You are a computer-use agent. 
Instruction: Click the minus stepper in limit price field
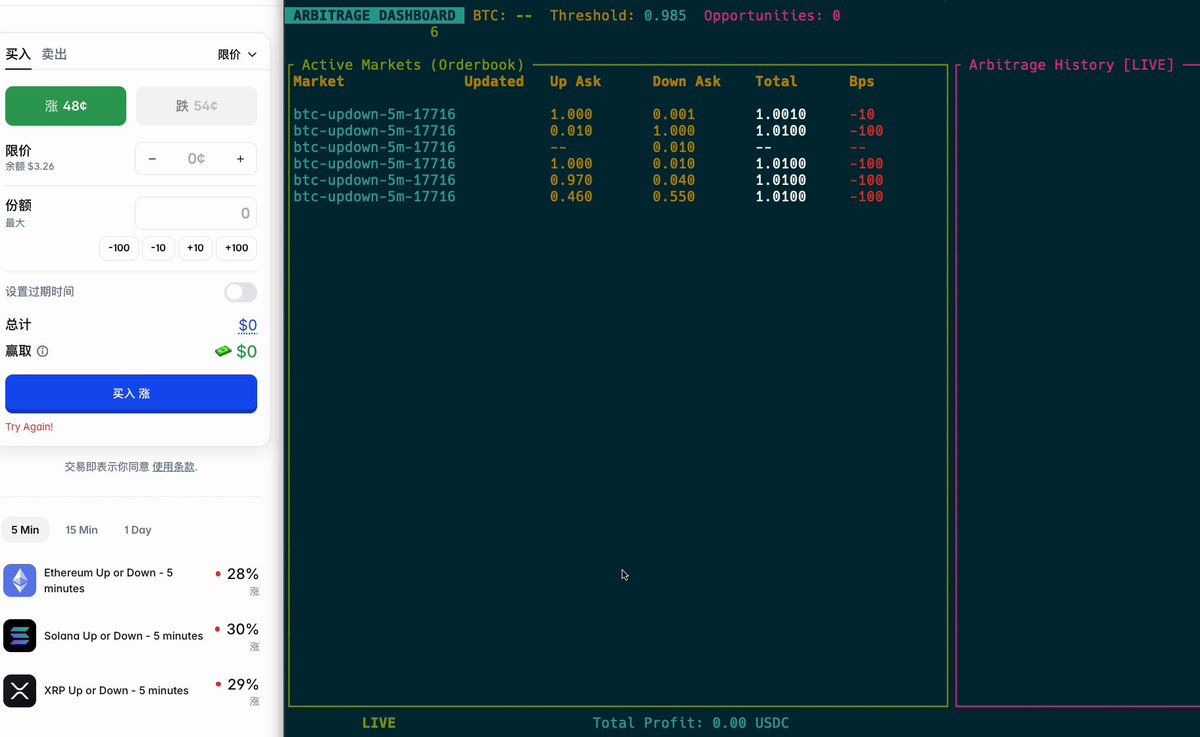(x=152, y=159)
